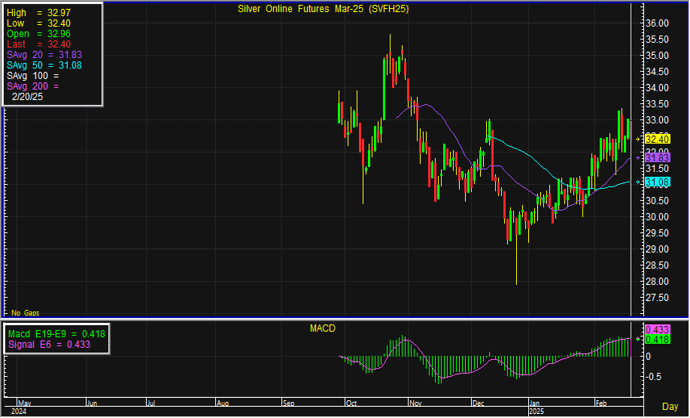This screenshot has height=418, width=690.
Task: Click the No Gaps label
Action: (x=24, y=314)
